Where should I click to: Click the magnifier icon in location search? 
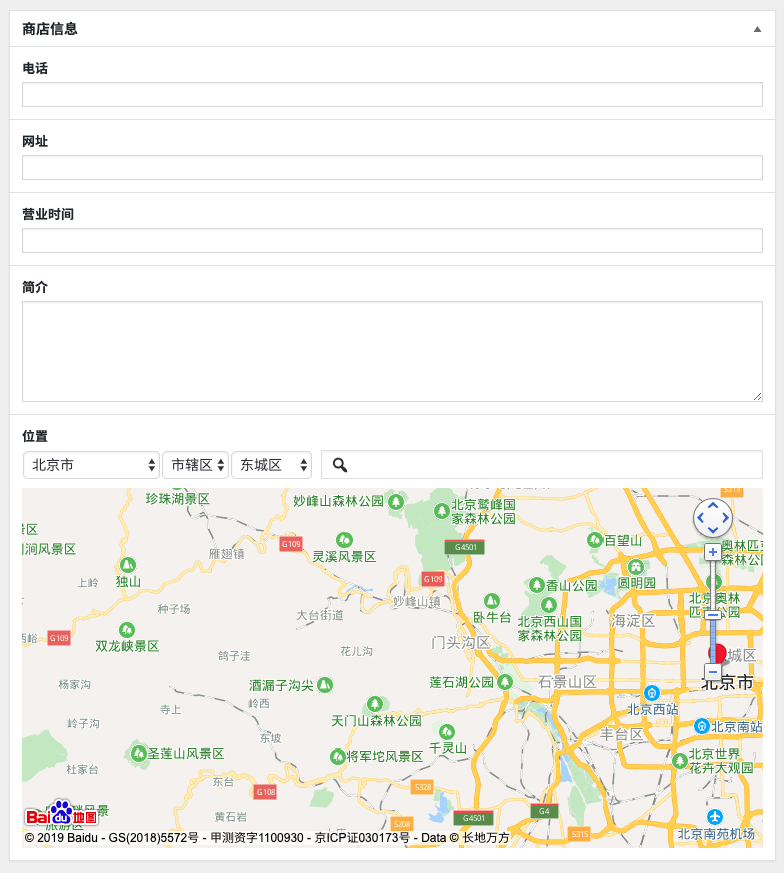click(x=340, y=465)
